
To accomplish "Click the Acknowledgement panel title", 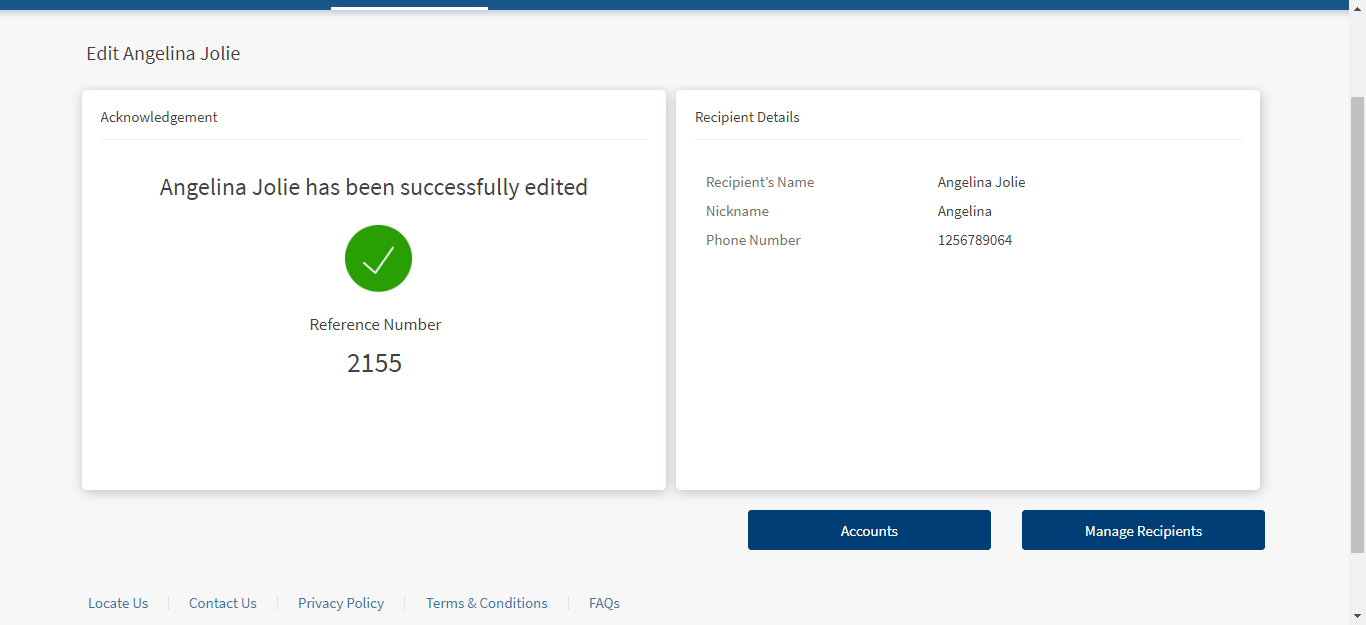I will coord(159,117).
